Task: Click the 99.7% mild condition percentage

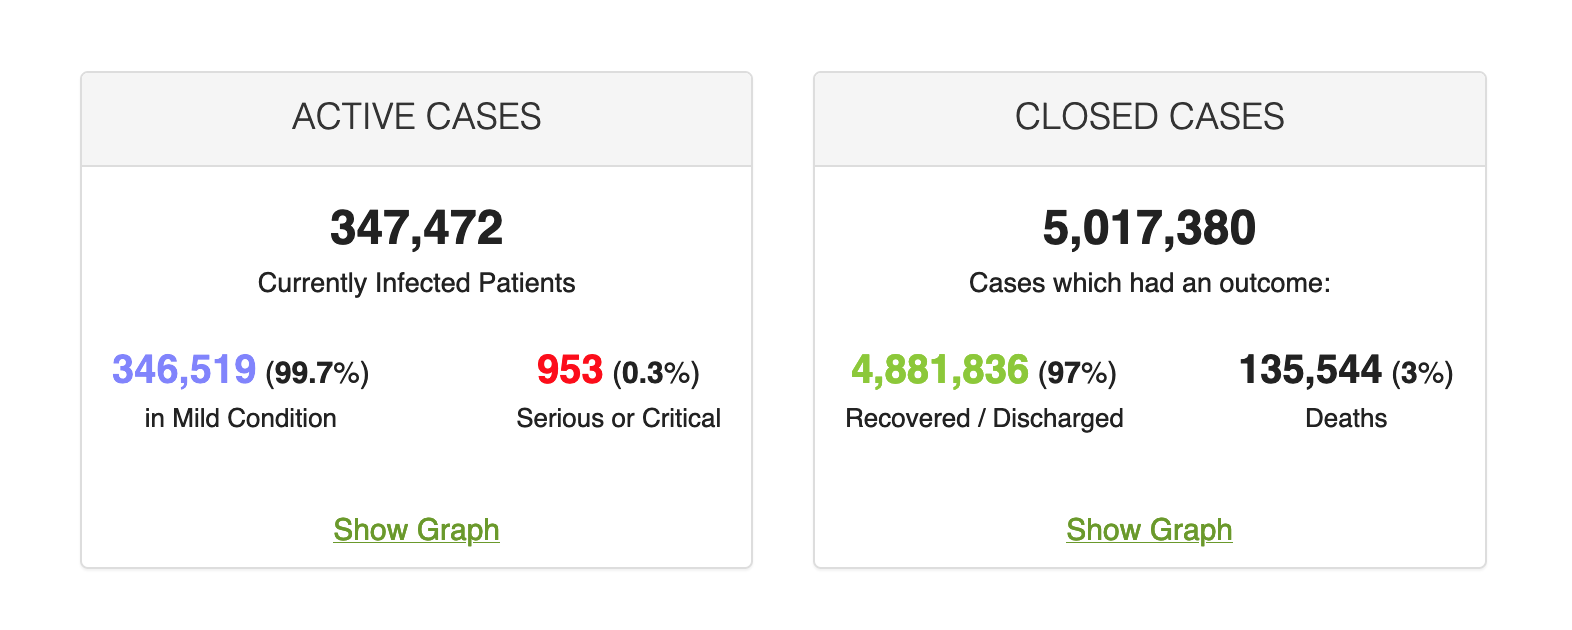Action: 317,373
